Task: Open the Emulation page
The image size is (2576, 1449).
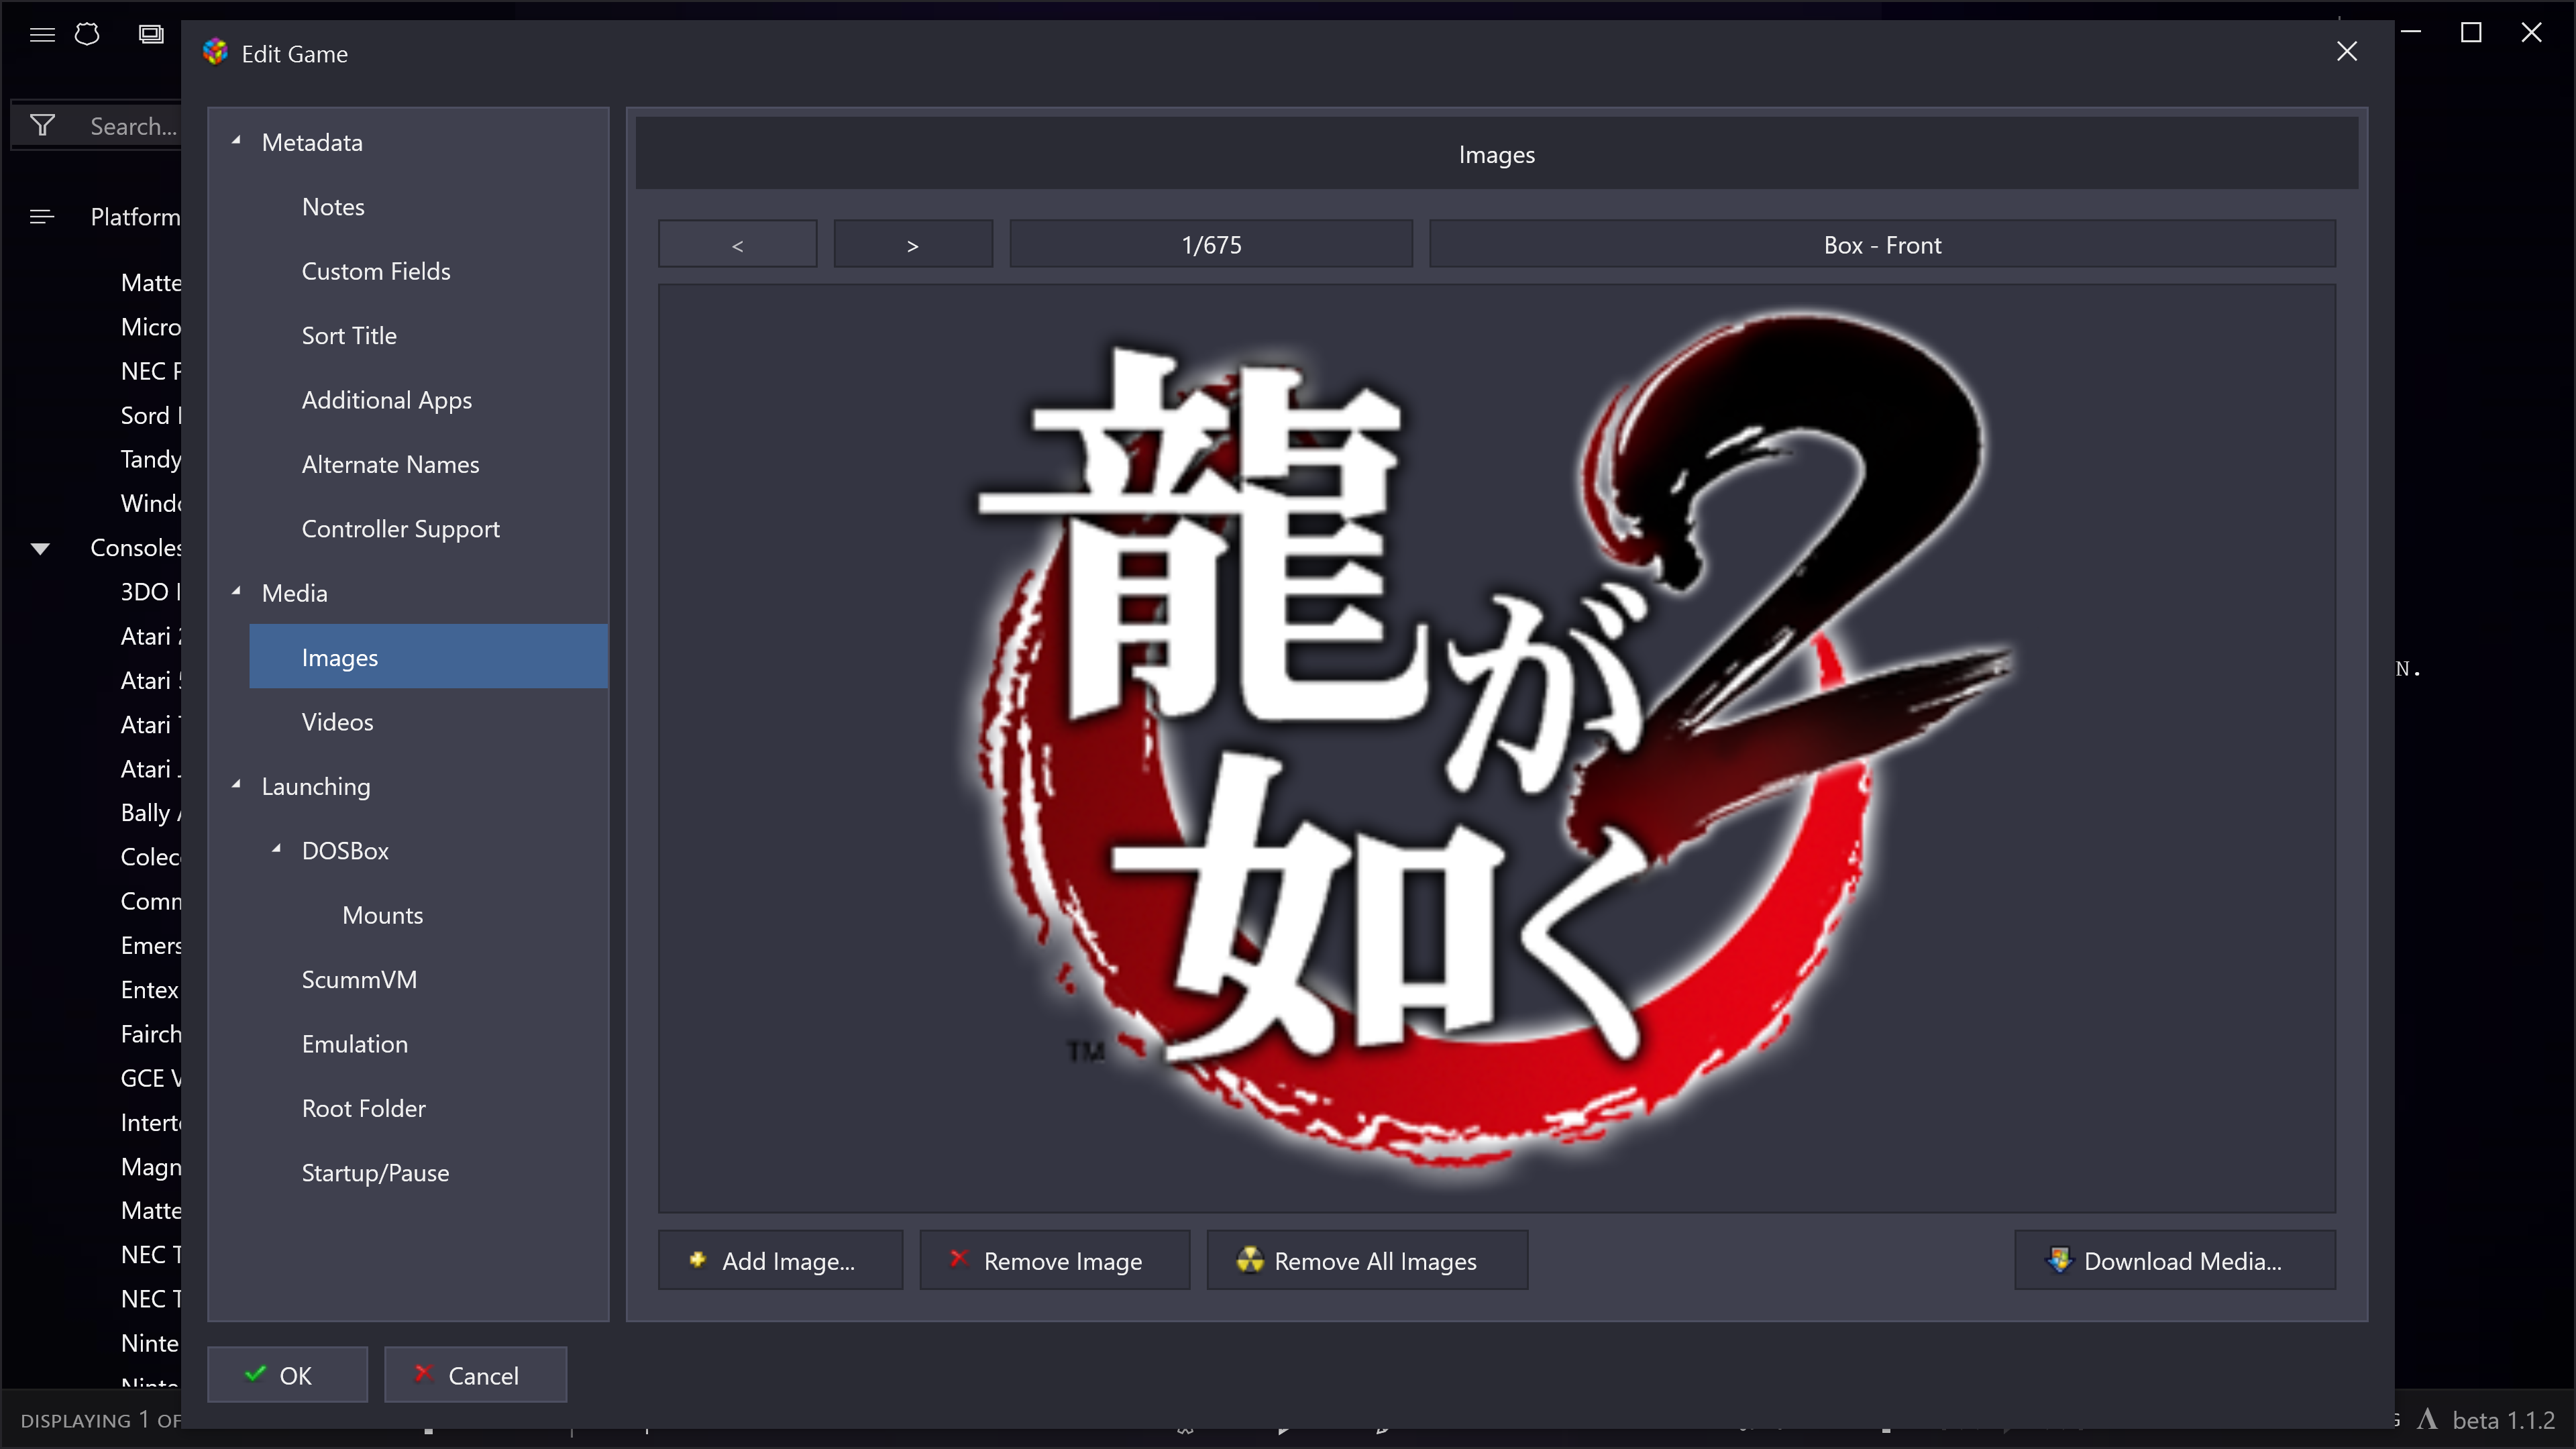Action: coord(354,1044)
